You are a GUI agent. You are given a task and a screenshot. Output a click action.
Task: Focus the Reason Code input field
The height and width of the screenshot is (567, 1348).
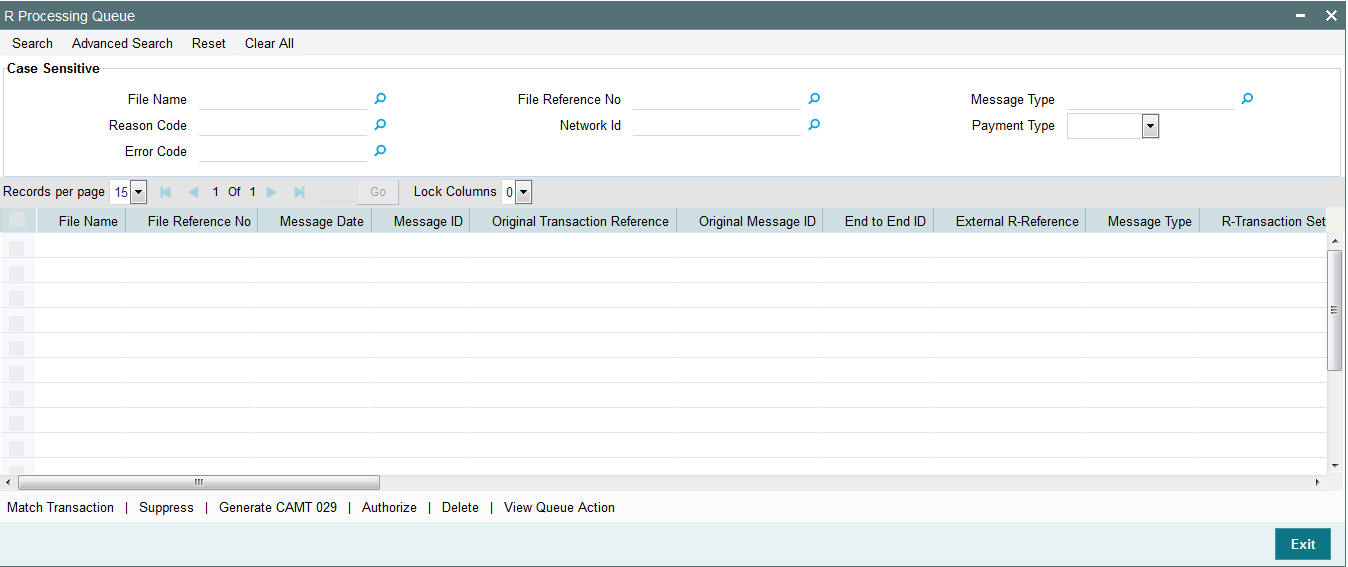[283, 125]
